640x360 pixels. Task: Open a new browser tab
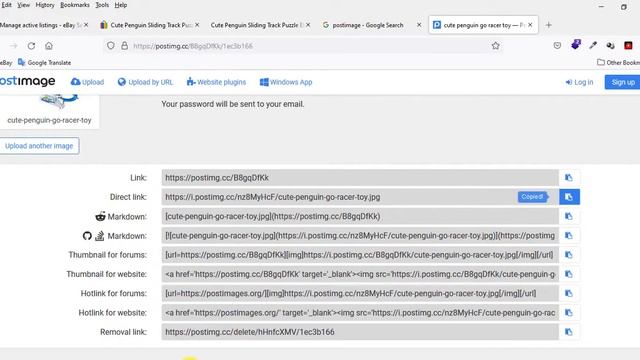point(549,25)
